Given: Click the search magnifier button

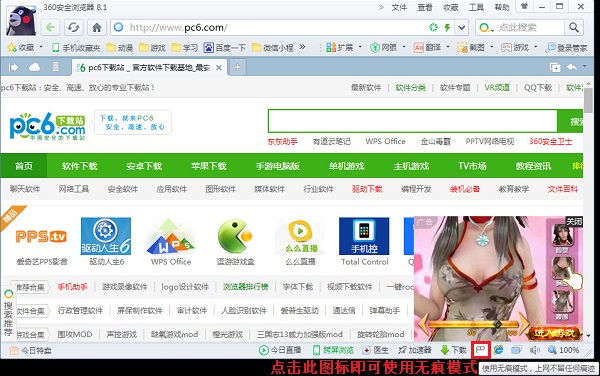Looking at the screenshot, I should (574, 28).
